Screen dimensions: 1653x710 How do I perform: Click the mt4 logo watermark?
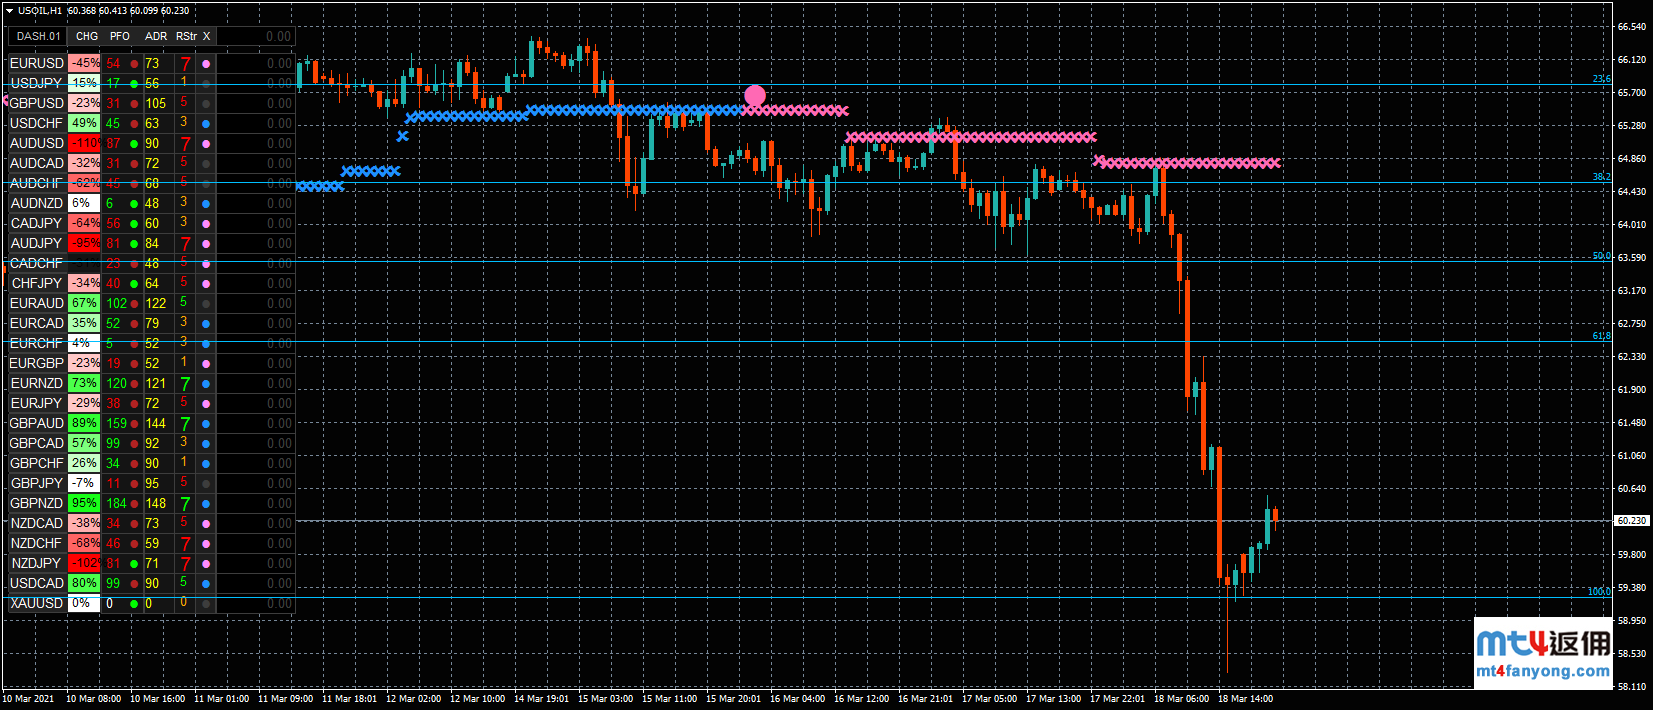1543,645
